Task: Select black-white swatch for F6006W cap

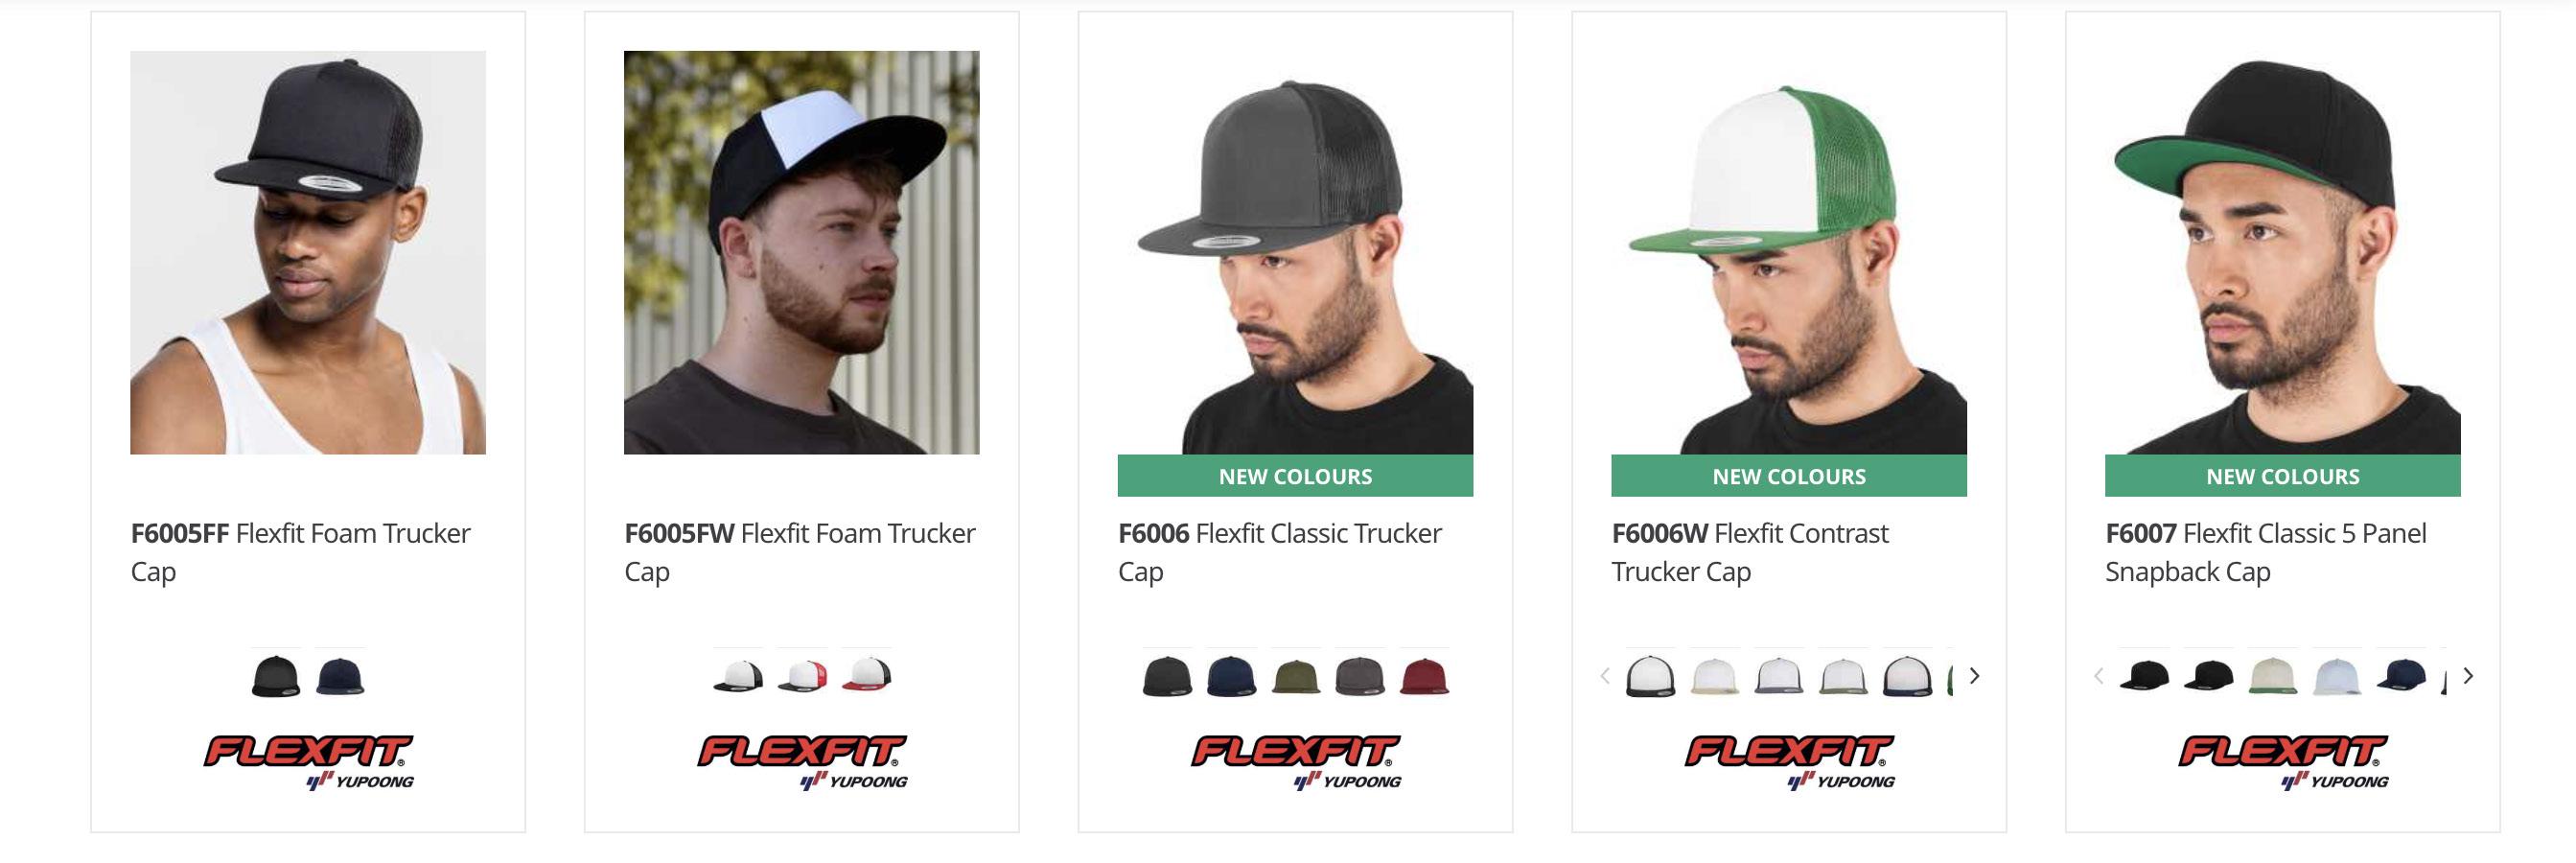Action: 1651,676
